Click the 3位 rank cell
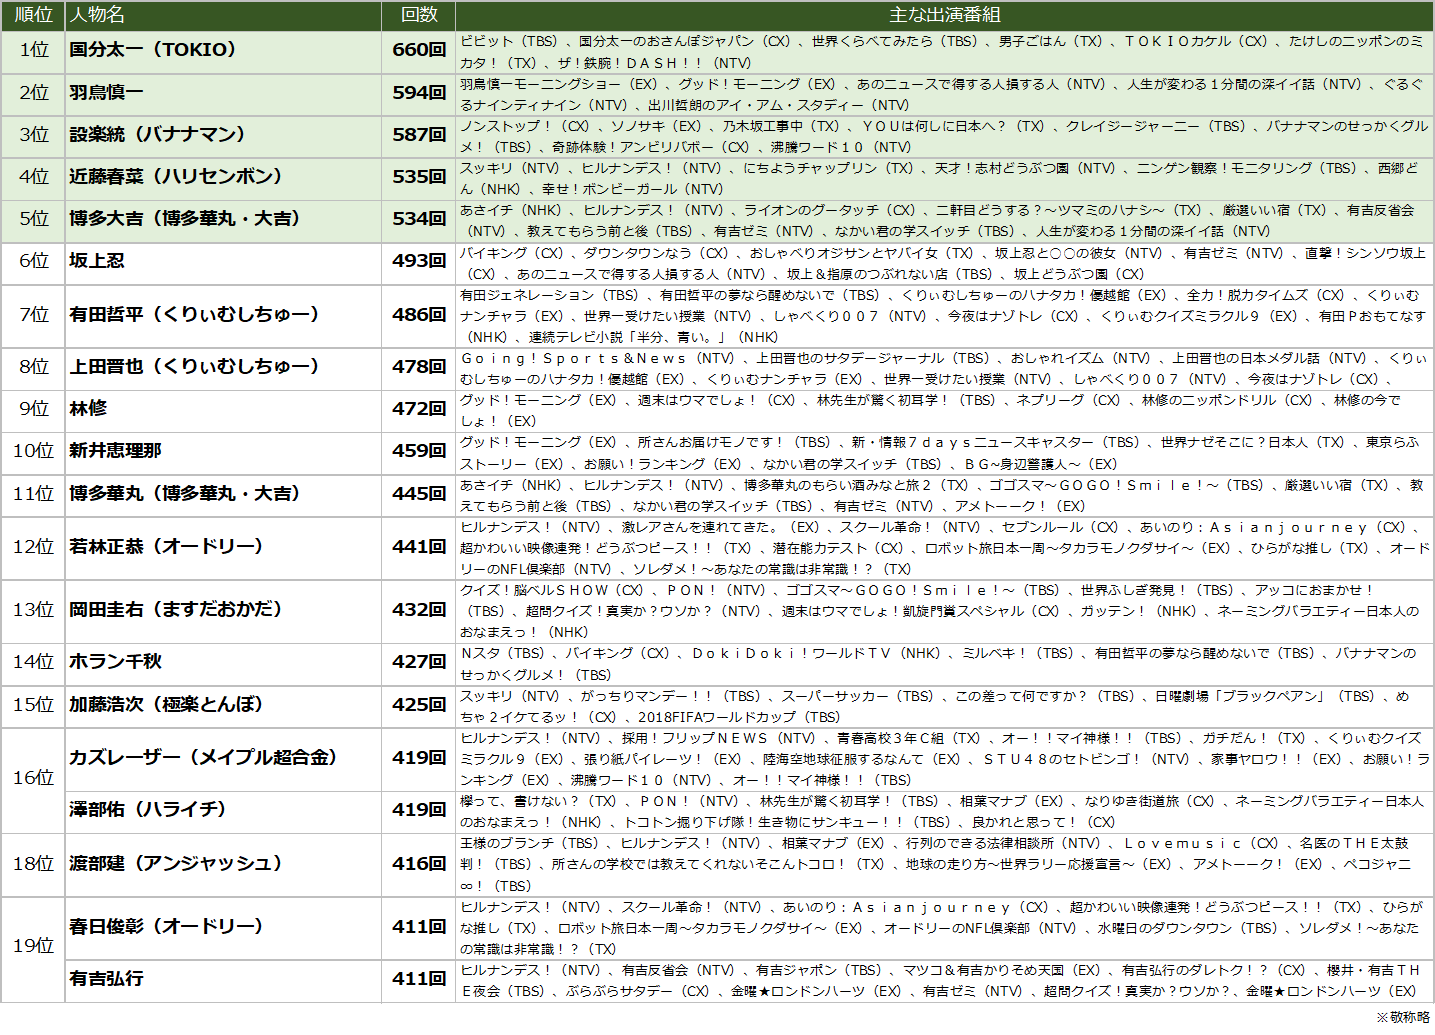The height and width of the screenshot is (1035, 1435). [x=33, y=135]
